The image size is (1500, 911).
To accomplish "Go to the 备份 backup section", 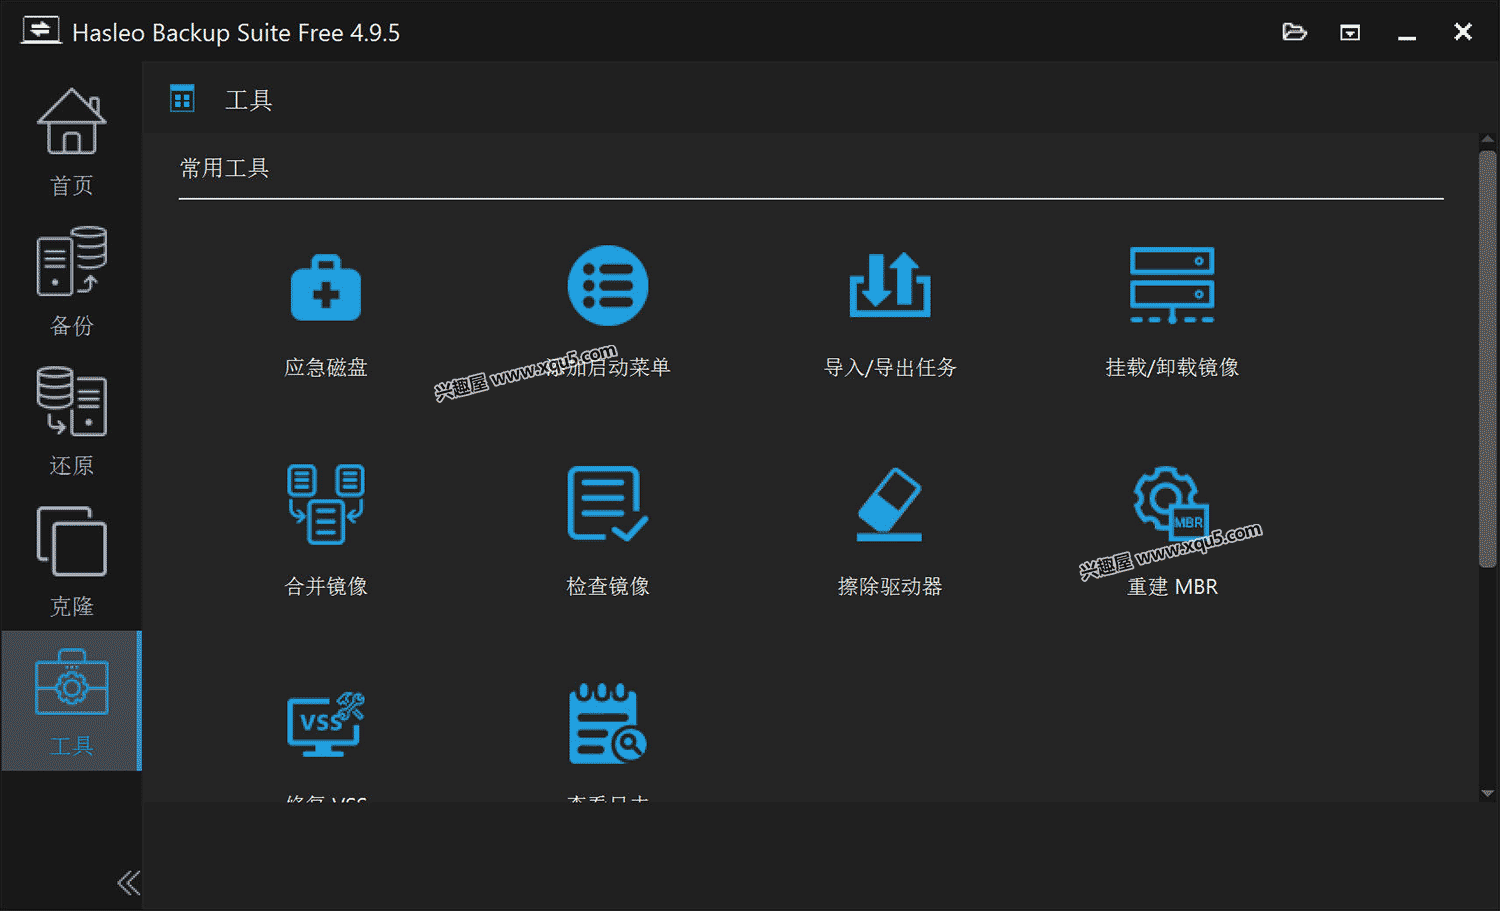I will (71, 281).
